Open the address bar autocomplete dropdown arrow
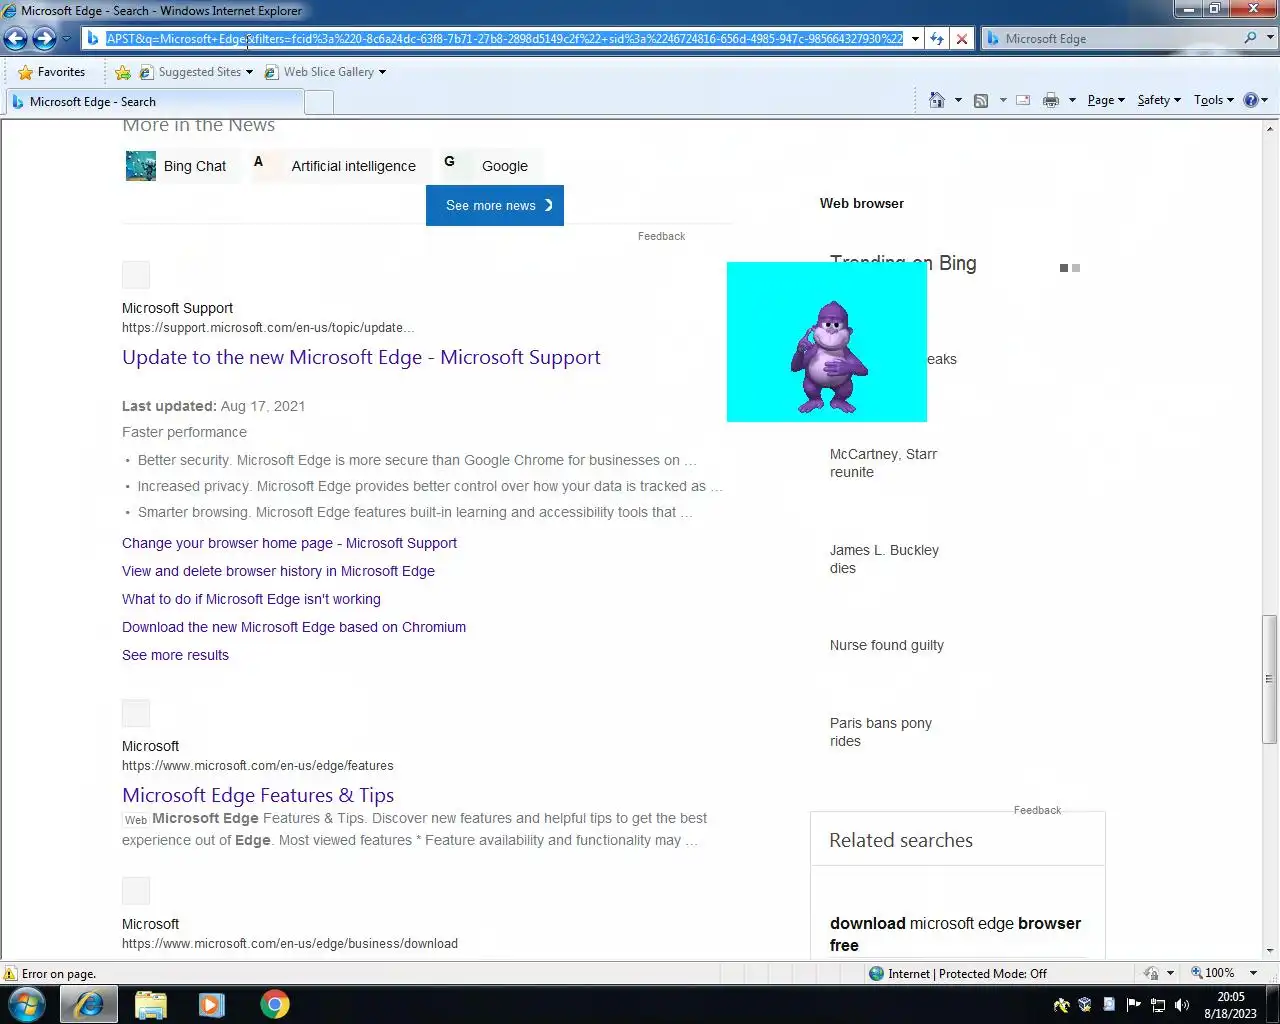This screenshot has width=1280, height=1024. coord(915,39)
